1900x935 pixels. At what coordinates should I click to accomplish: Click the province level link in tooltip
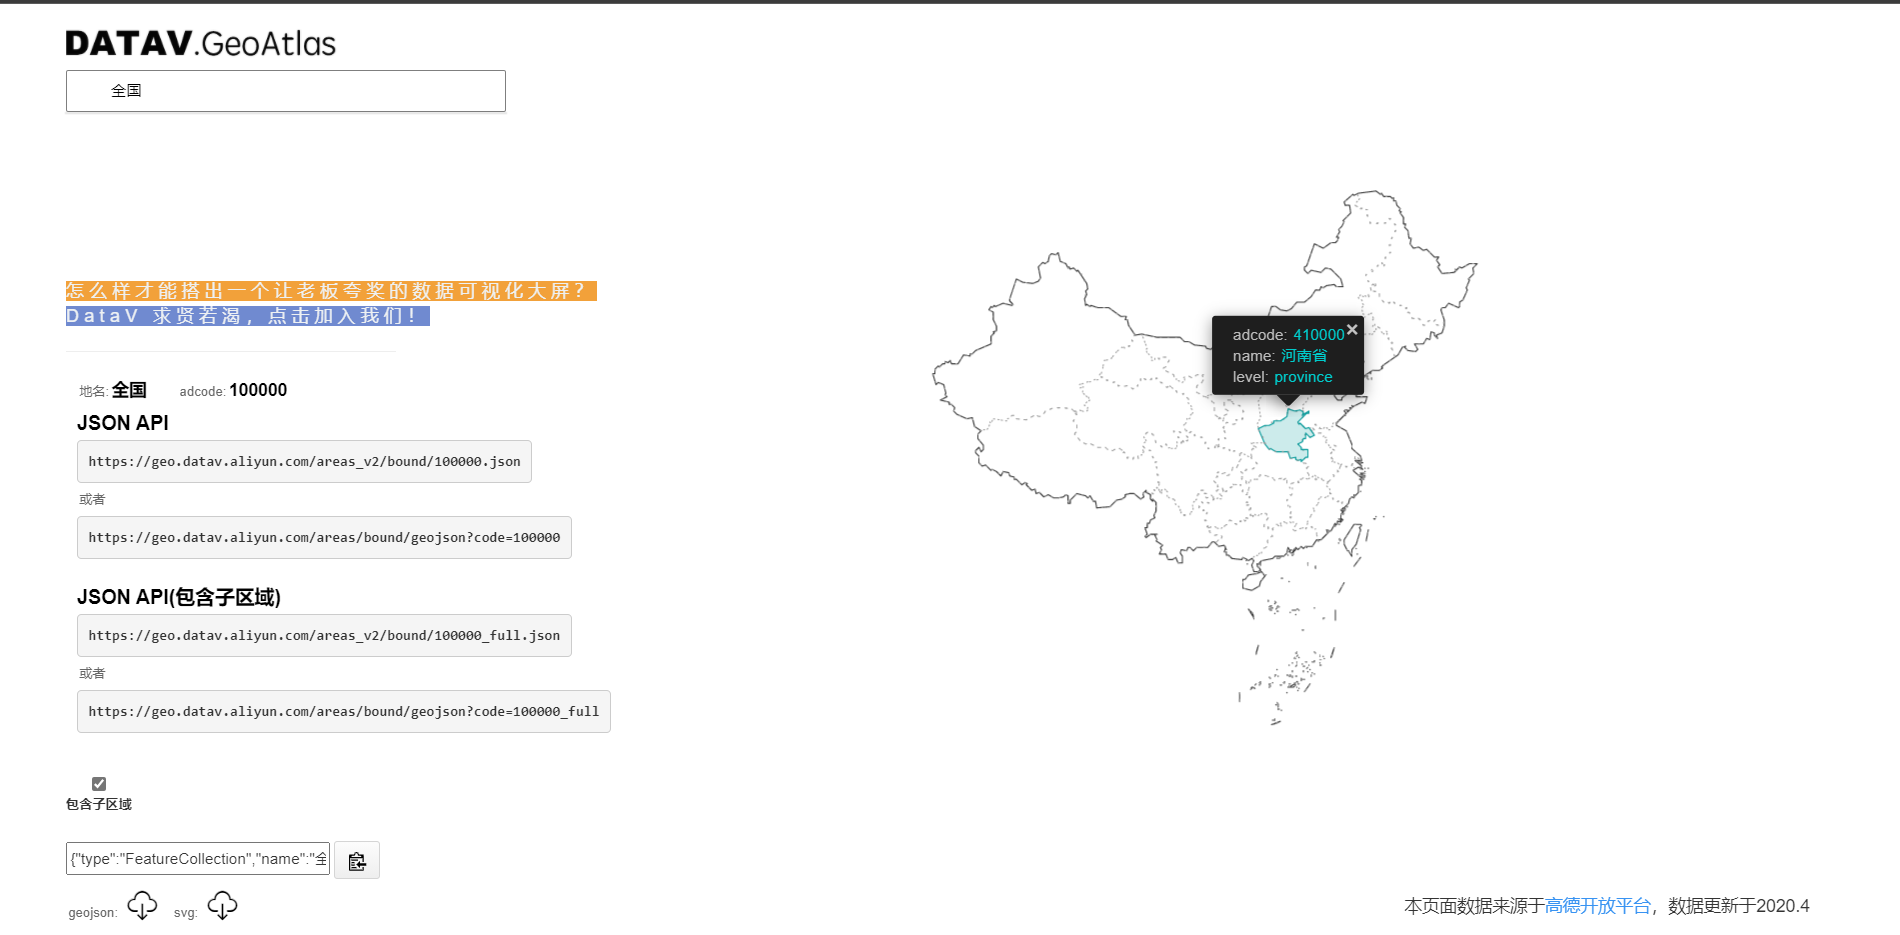click(1303, 377)
